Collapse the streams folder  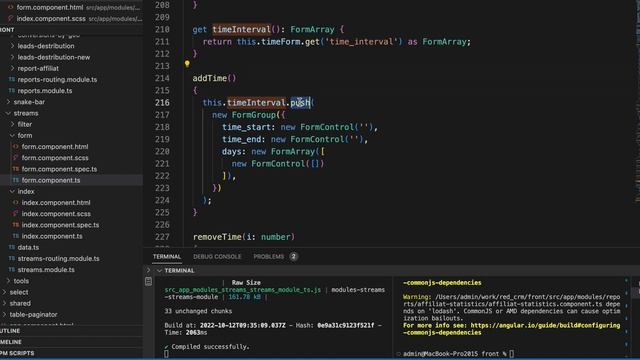tap(26, 113)
